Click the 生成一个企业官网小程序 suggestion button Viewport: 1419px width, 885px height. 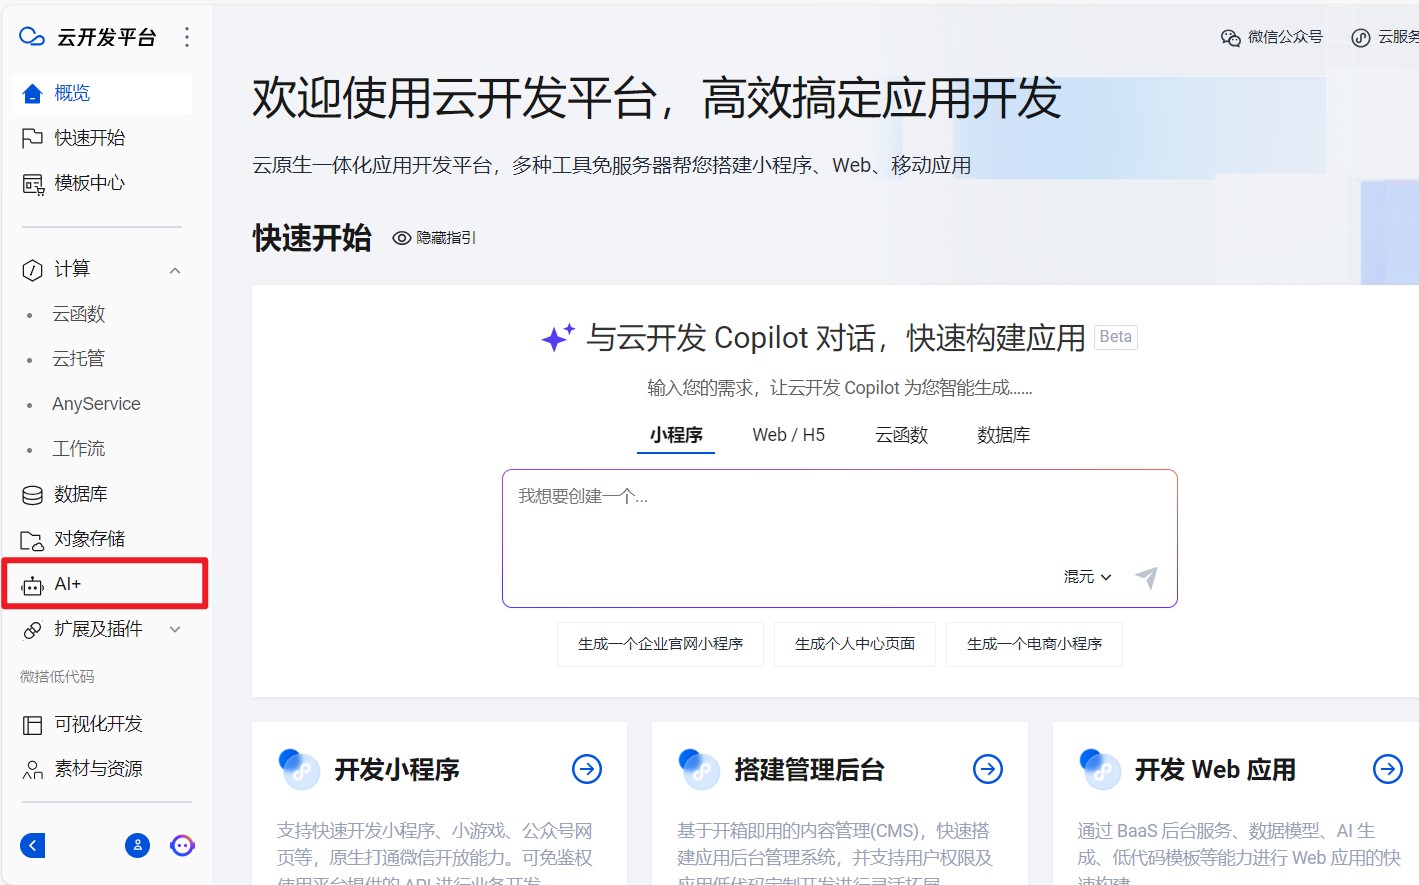(x=660, y=644)
